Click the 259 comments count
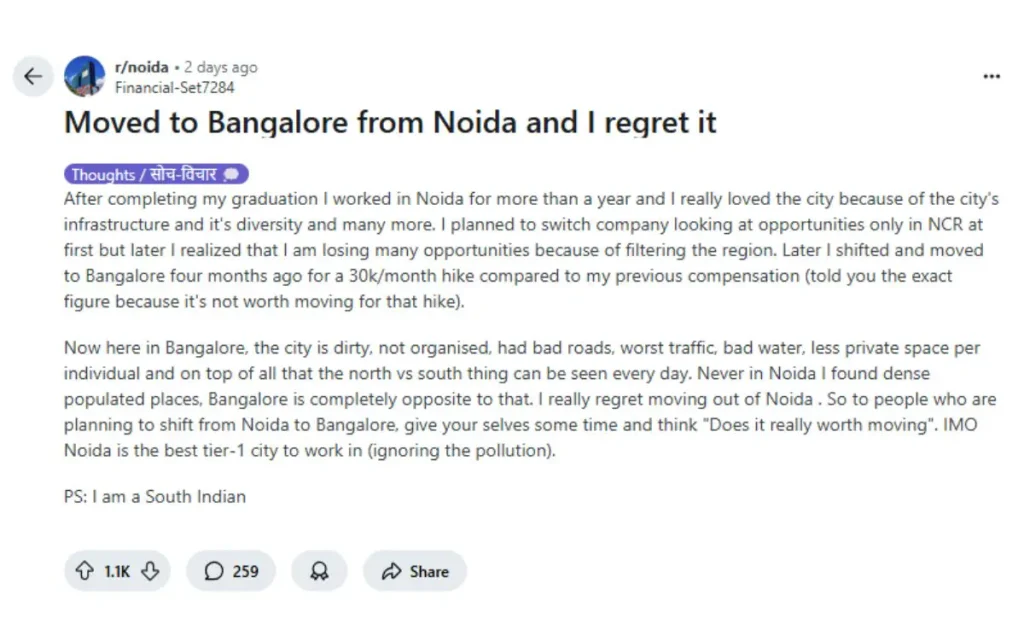This screenshot has width=1024, height=630. click(x=245, y=572)
